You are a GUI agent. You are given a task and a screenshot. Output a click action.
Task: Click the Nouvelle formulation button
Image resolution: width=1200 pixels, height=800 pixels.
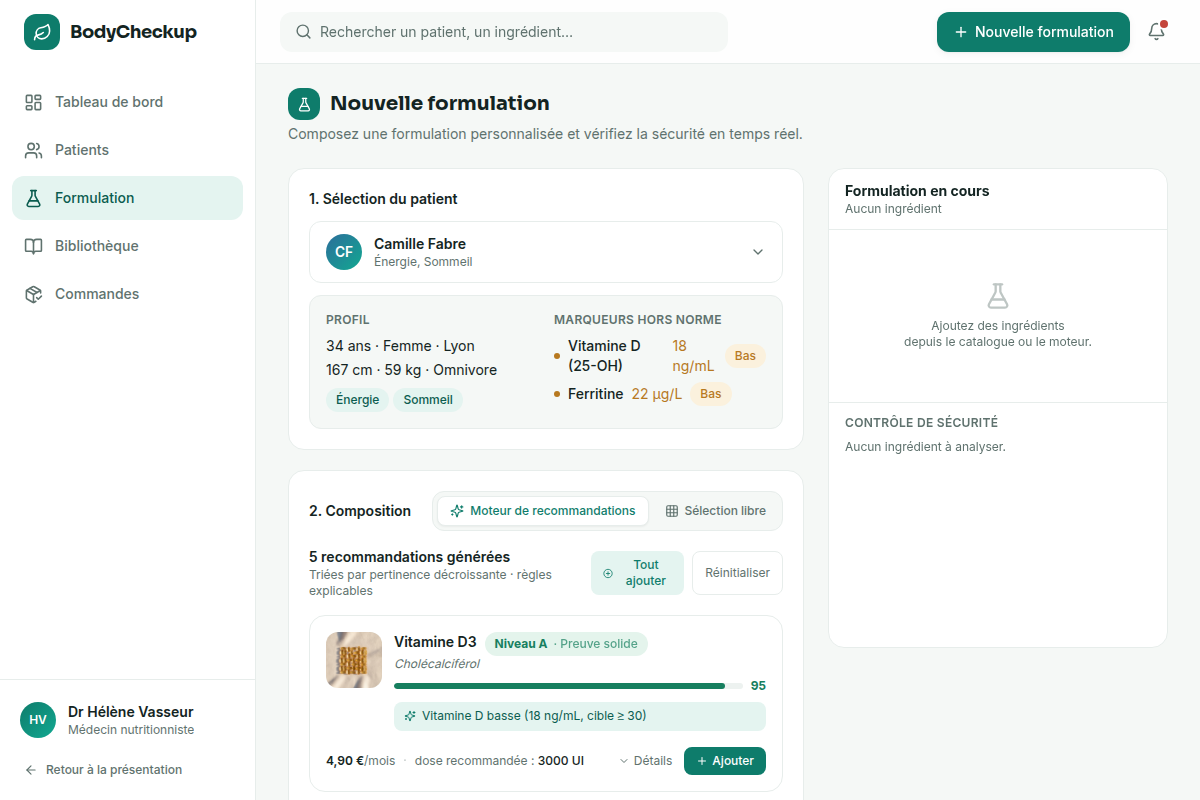[x=1033, y=32]
